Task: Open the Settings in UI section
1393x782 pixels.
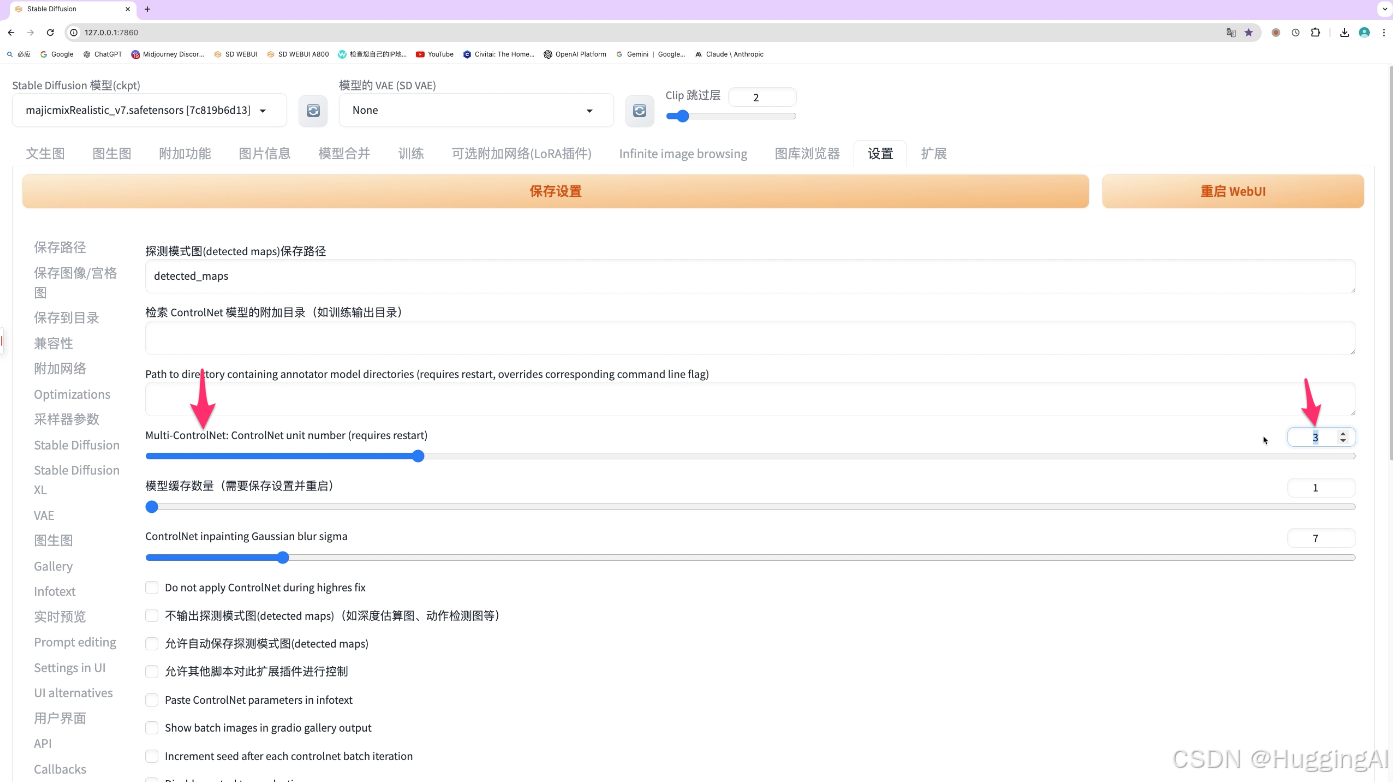Action: (x=70, y=668)
